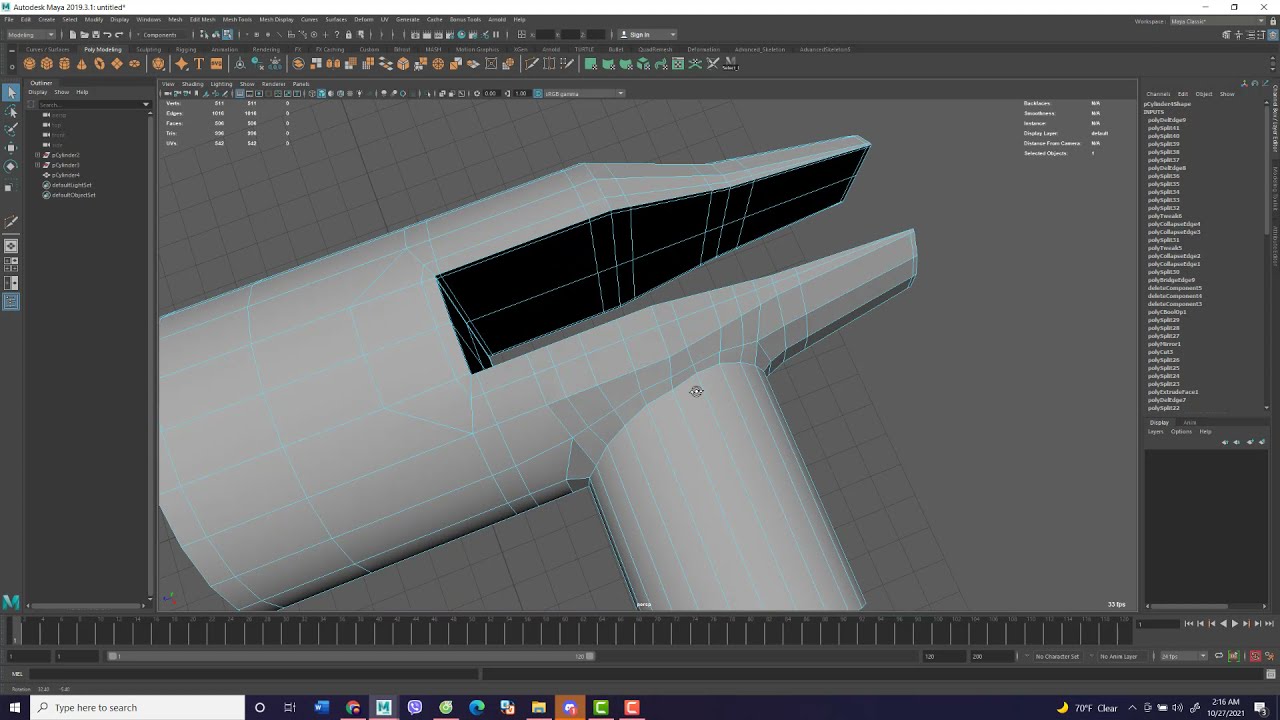Open the Mesh Tools menu
Screen dimensions: 1280x720
tap(237, 19)
